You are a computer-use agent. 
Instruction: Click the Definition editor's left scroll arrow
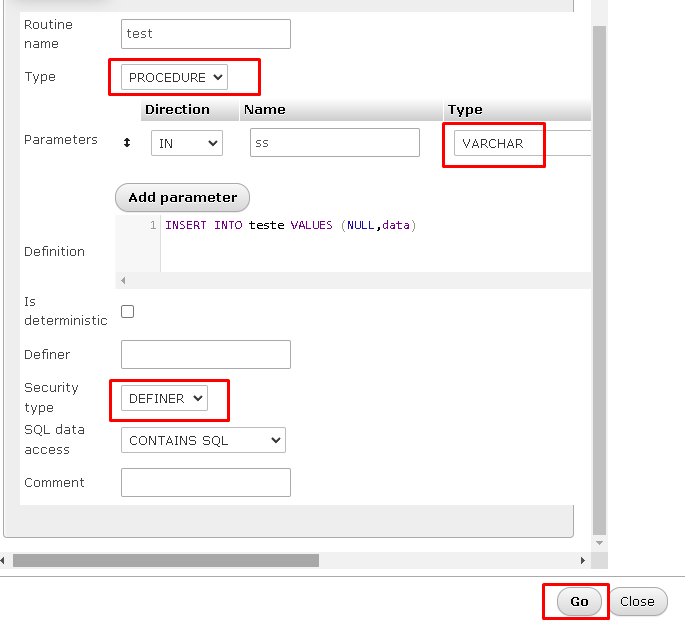point(124,281)
